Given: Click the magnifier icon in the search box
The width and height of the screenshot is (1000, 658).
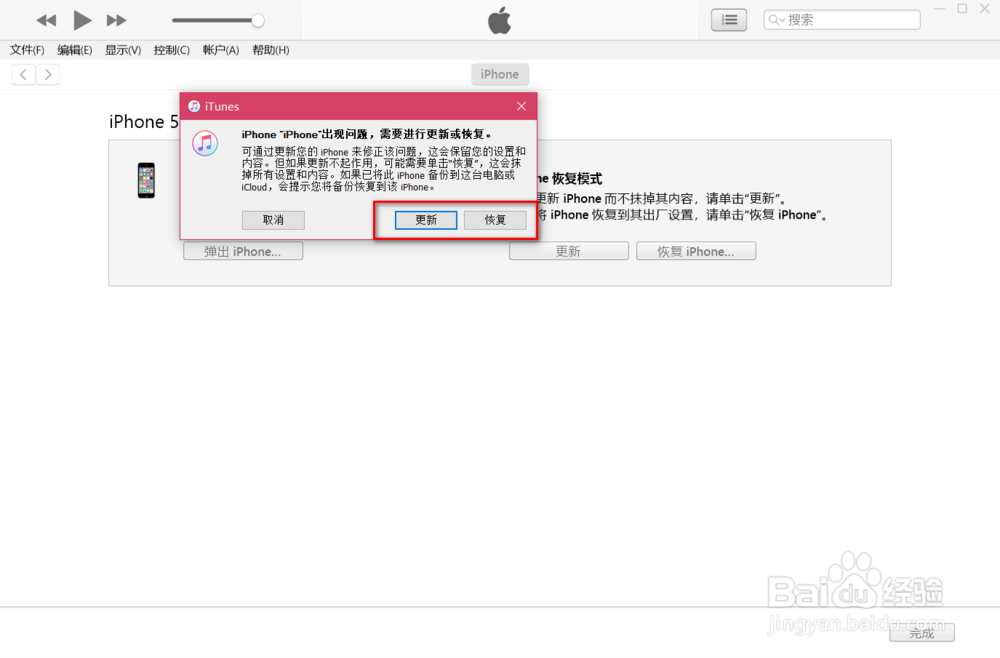Looking at the screenshot, I should pos(772,19).
